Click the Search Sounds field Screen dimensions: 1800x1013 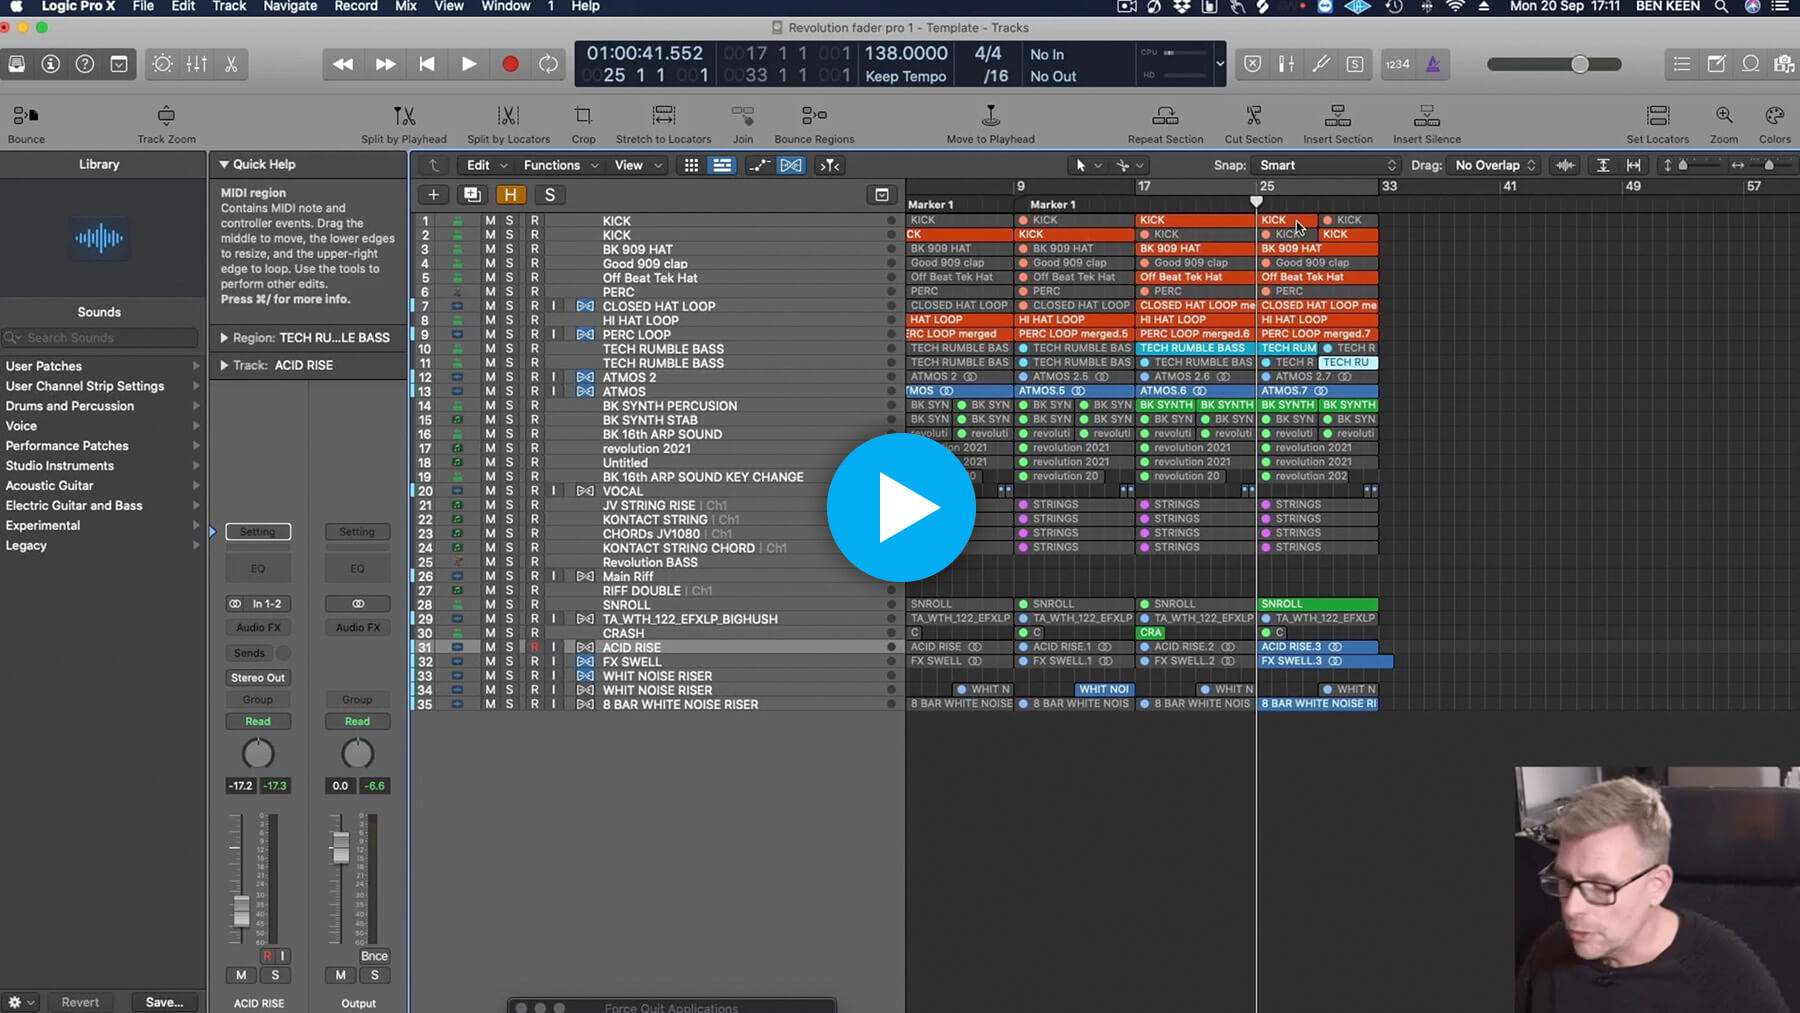click(x=100, y=338)
